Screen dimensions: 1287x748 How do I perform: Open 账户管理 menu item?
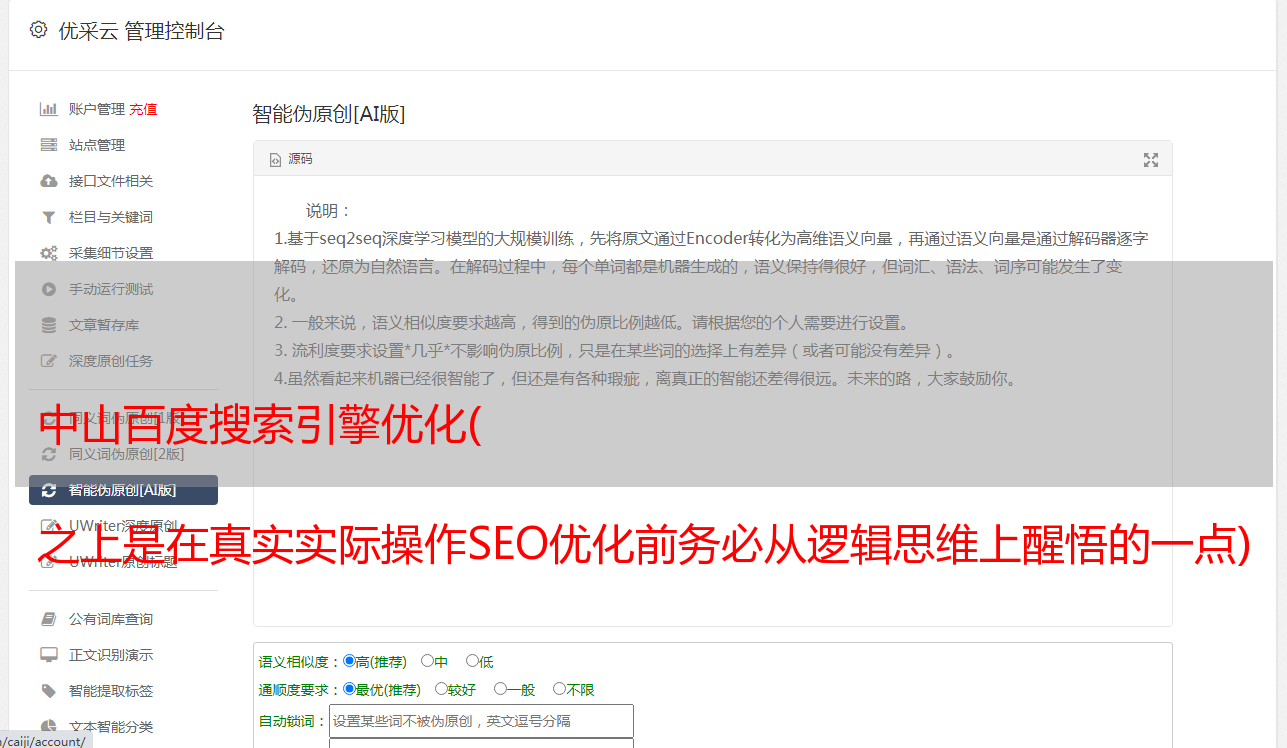97,109
